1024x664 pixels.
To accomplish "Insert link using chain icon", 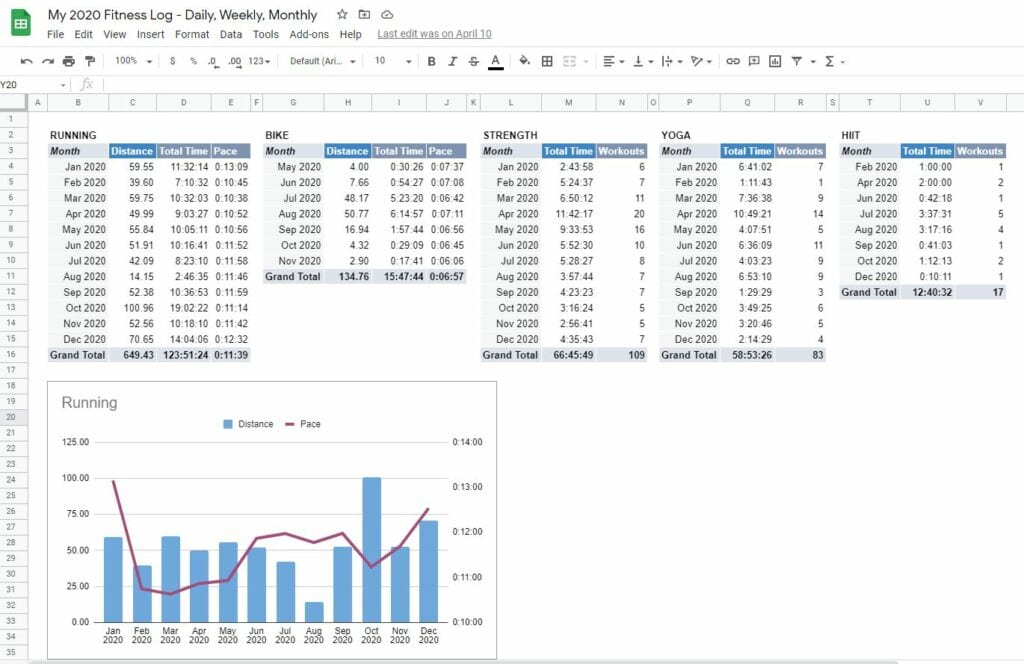I will [733, 61].
